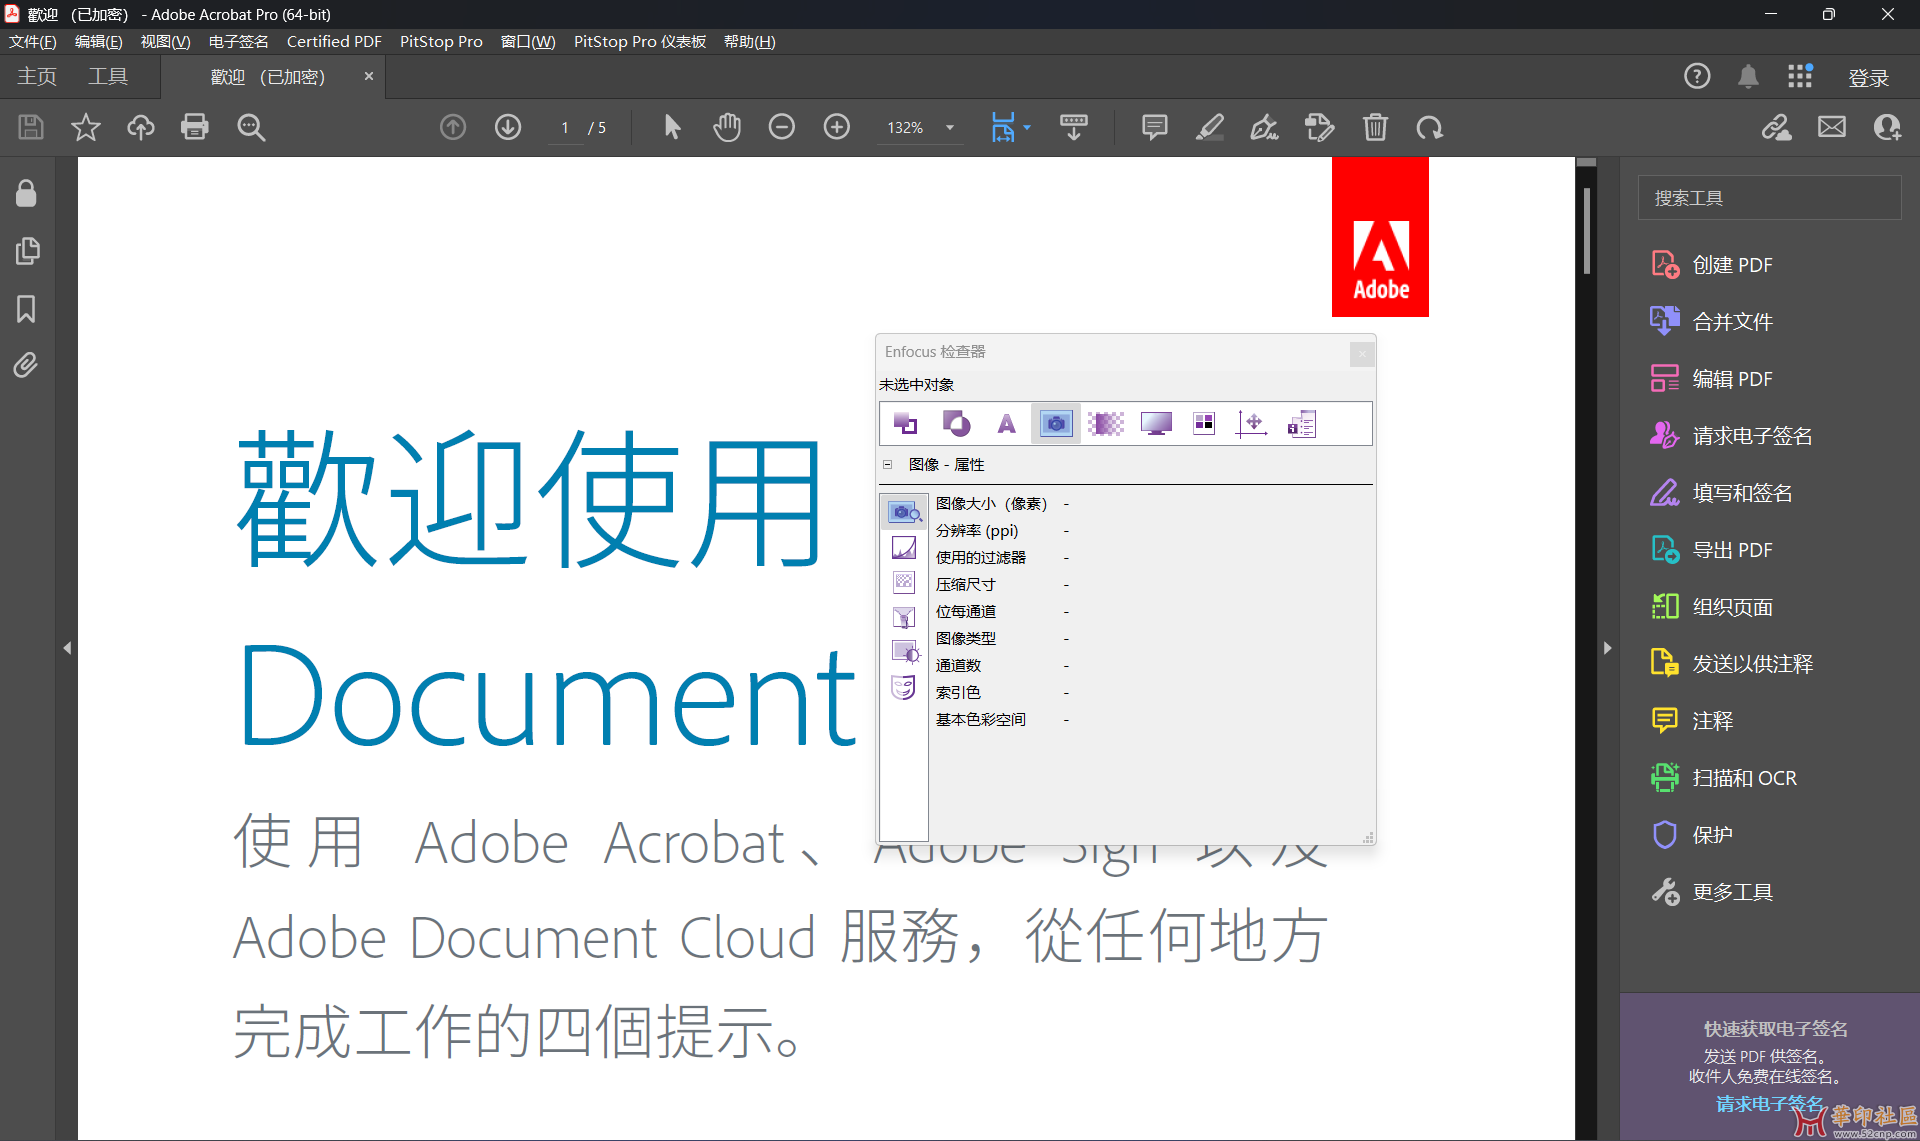
Task: Click the 搜索工具 search field
Action: [1769, 198]
